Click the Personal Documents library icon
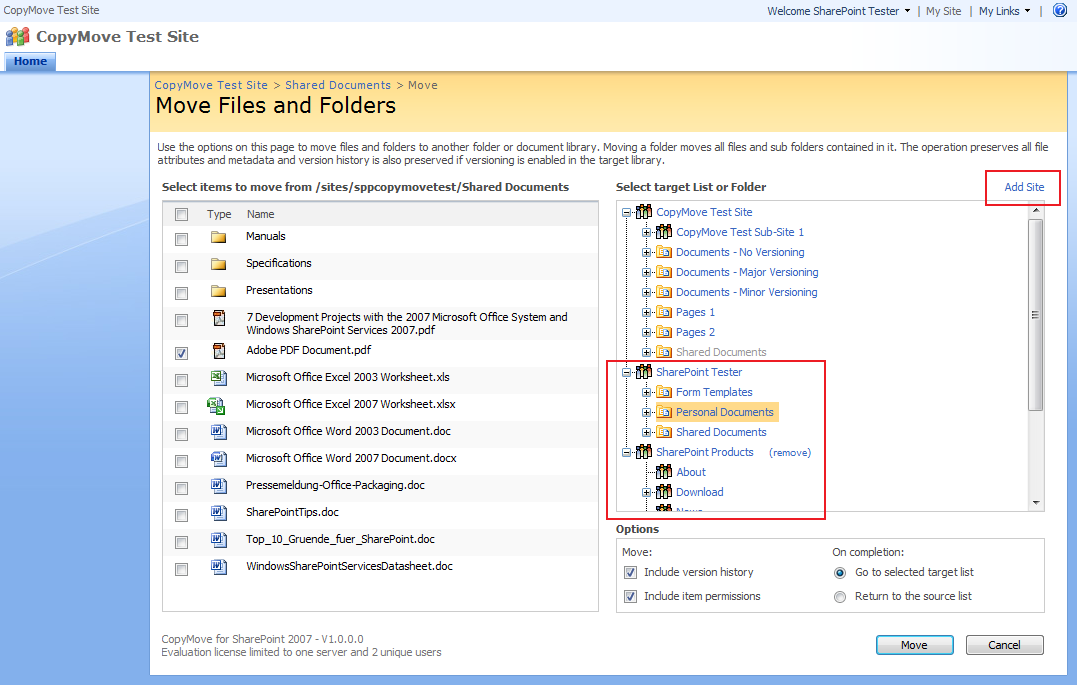The height and width of the screenshot is (685, 1077). click(664, 412)
